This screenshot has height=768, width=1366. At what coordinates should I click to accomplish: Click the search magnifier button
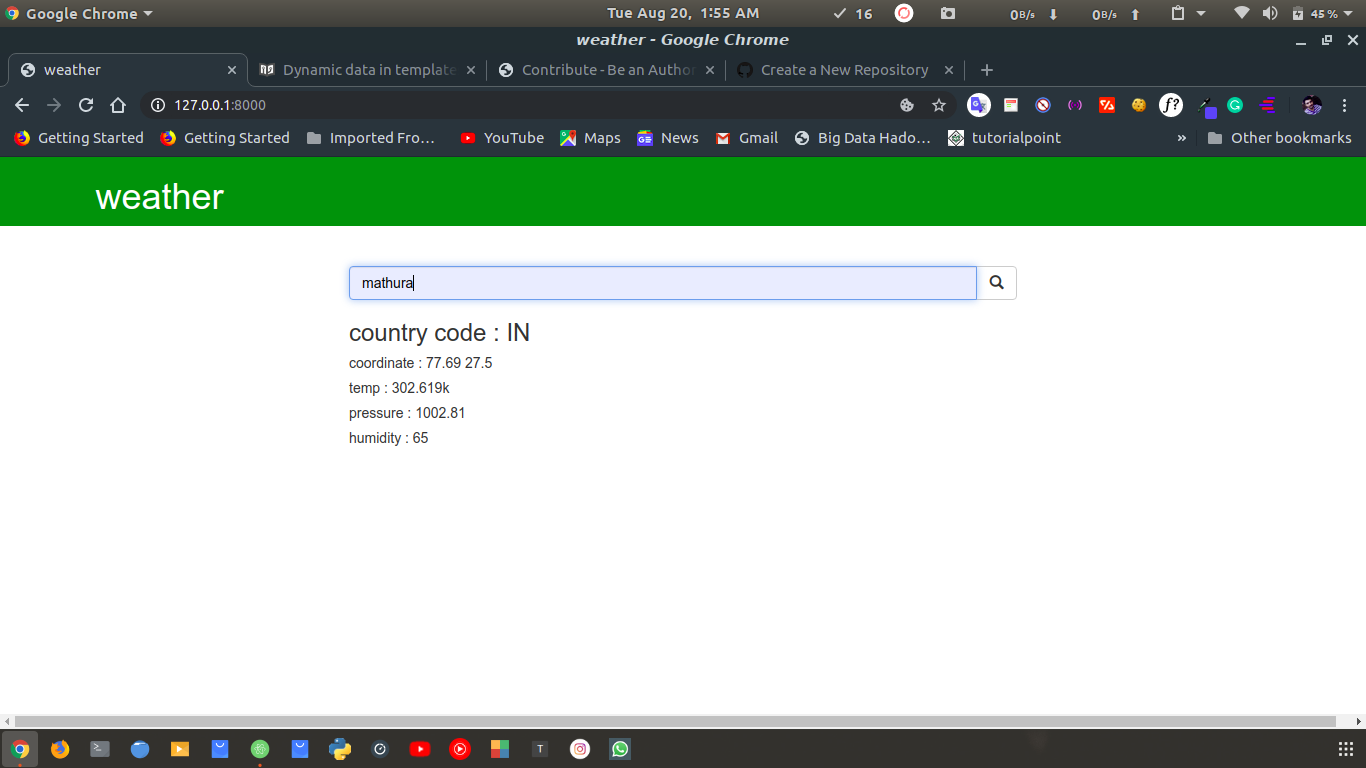tap(996, 283)
